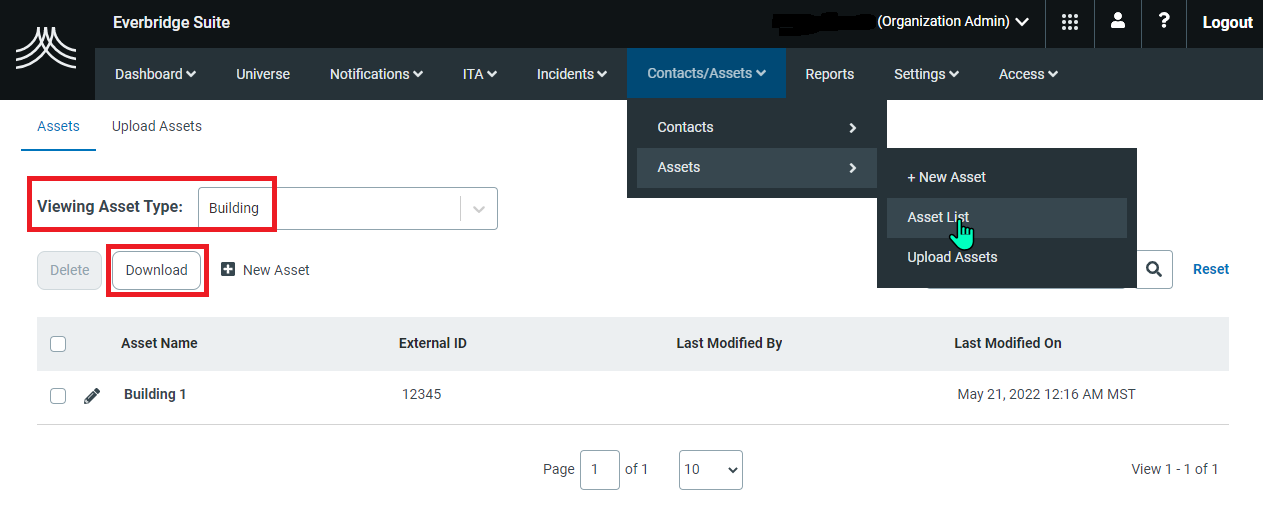This screenshot has height=511, width=1263.
Task: Choose + New Asset from submenu
Action: [1007, 177]
